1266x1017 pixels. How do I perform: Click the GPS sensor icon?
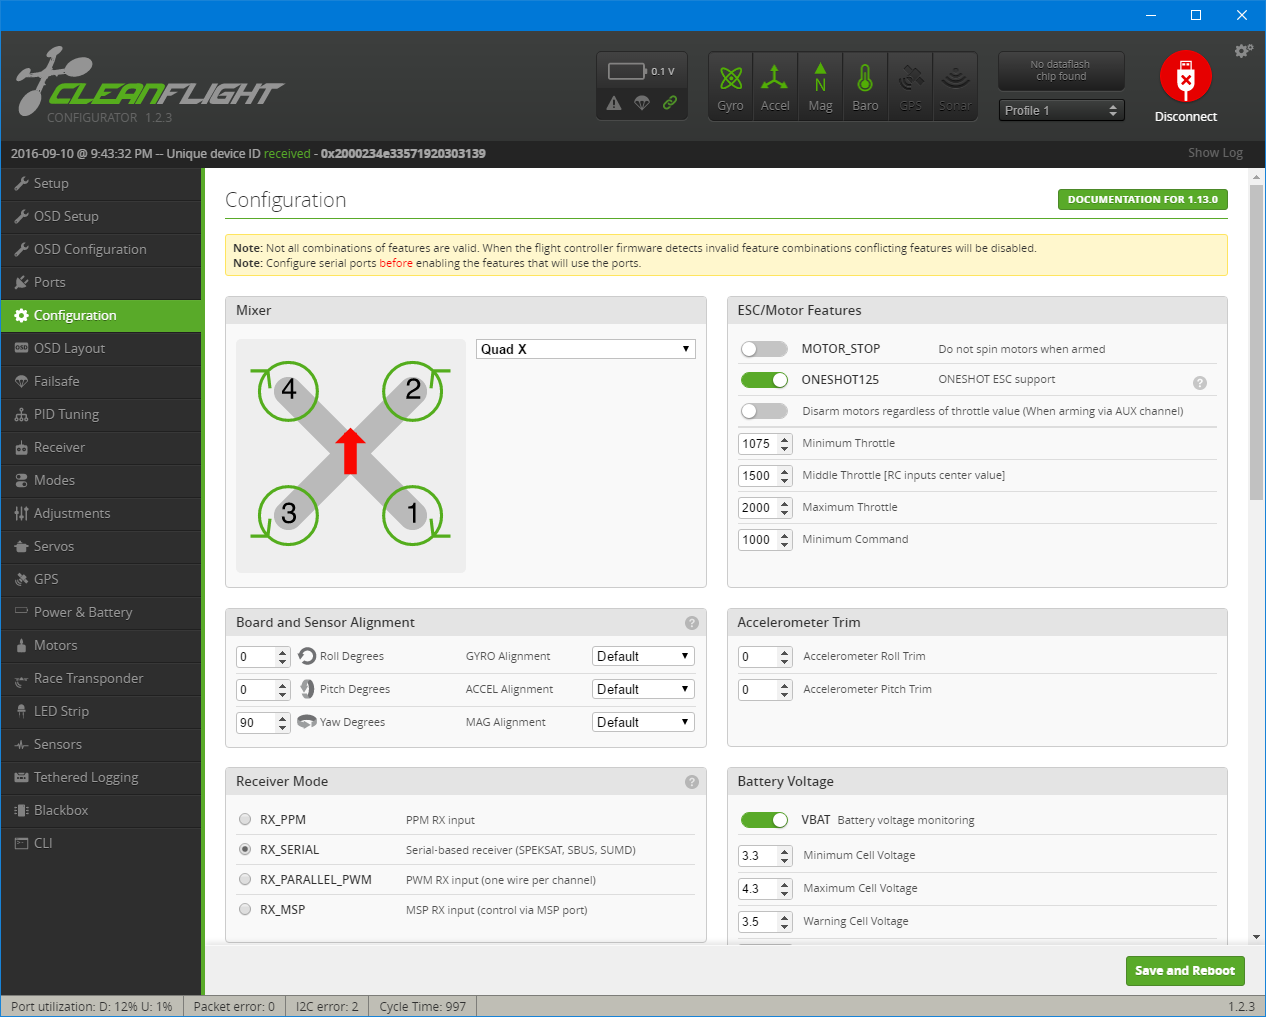tap(911, 87)
